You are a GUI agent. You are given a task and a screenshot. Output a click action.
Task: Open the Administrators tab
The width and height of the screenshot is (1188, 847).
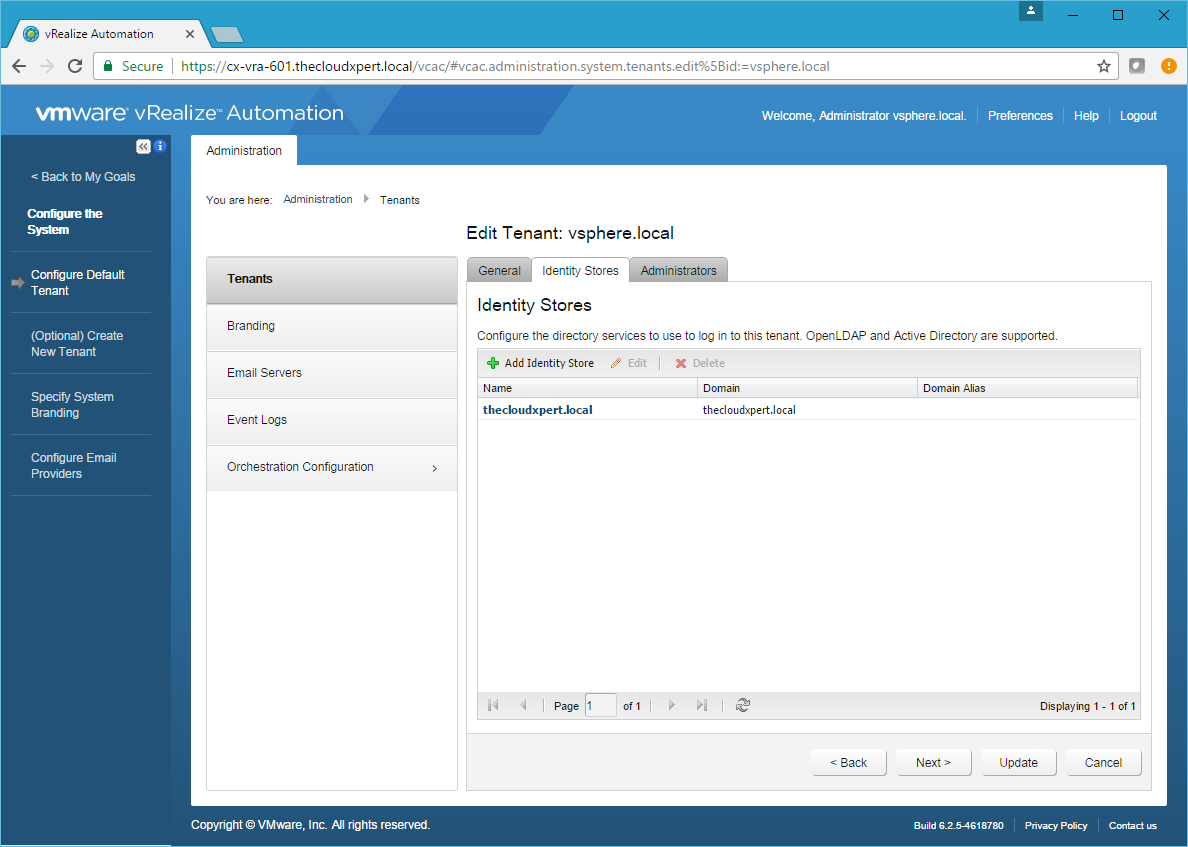click(x=678, y=271)
